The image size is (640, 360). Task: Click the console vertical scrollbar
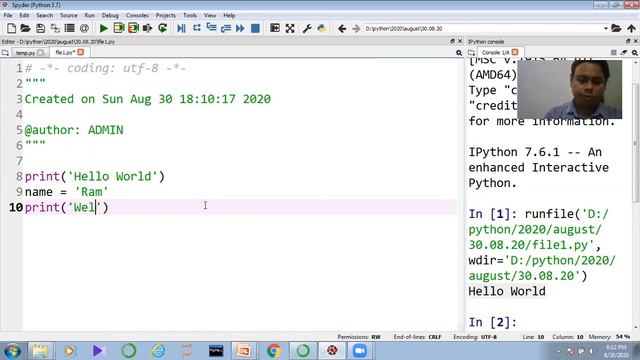636,143
